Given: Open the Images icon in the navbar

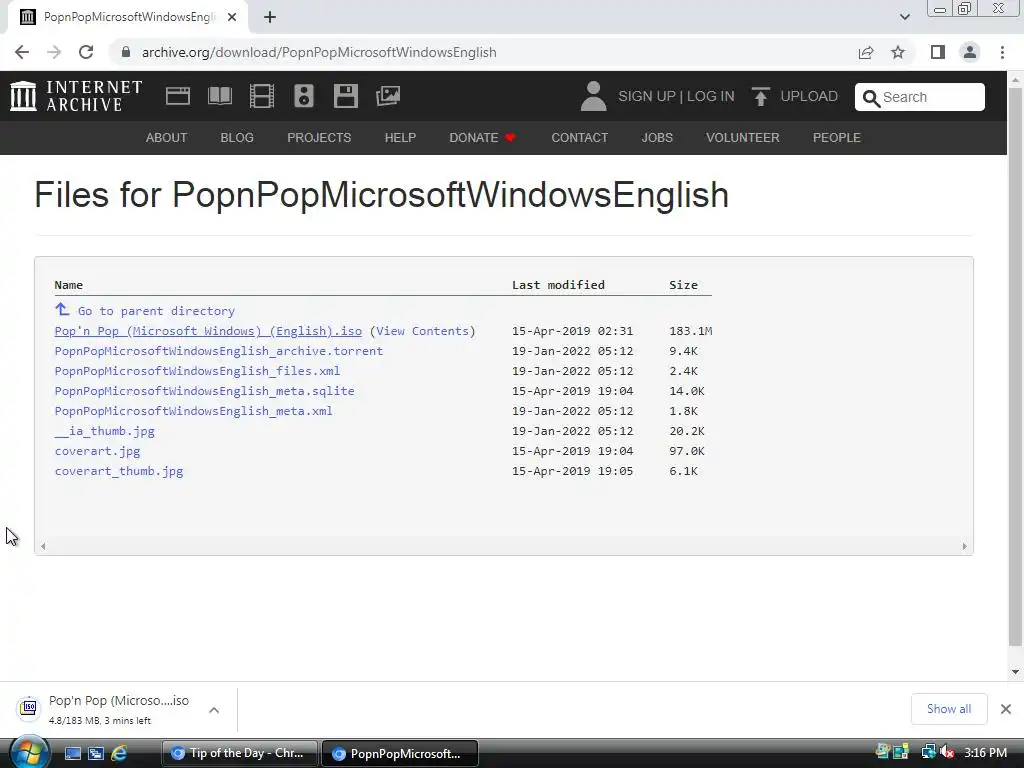Looking at the screenshot, I should (388, 96).
